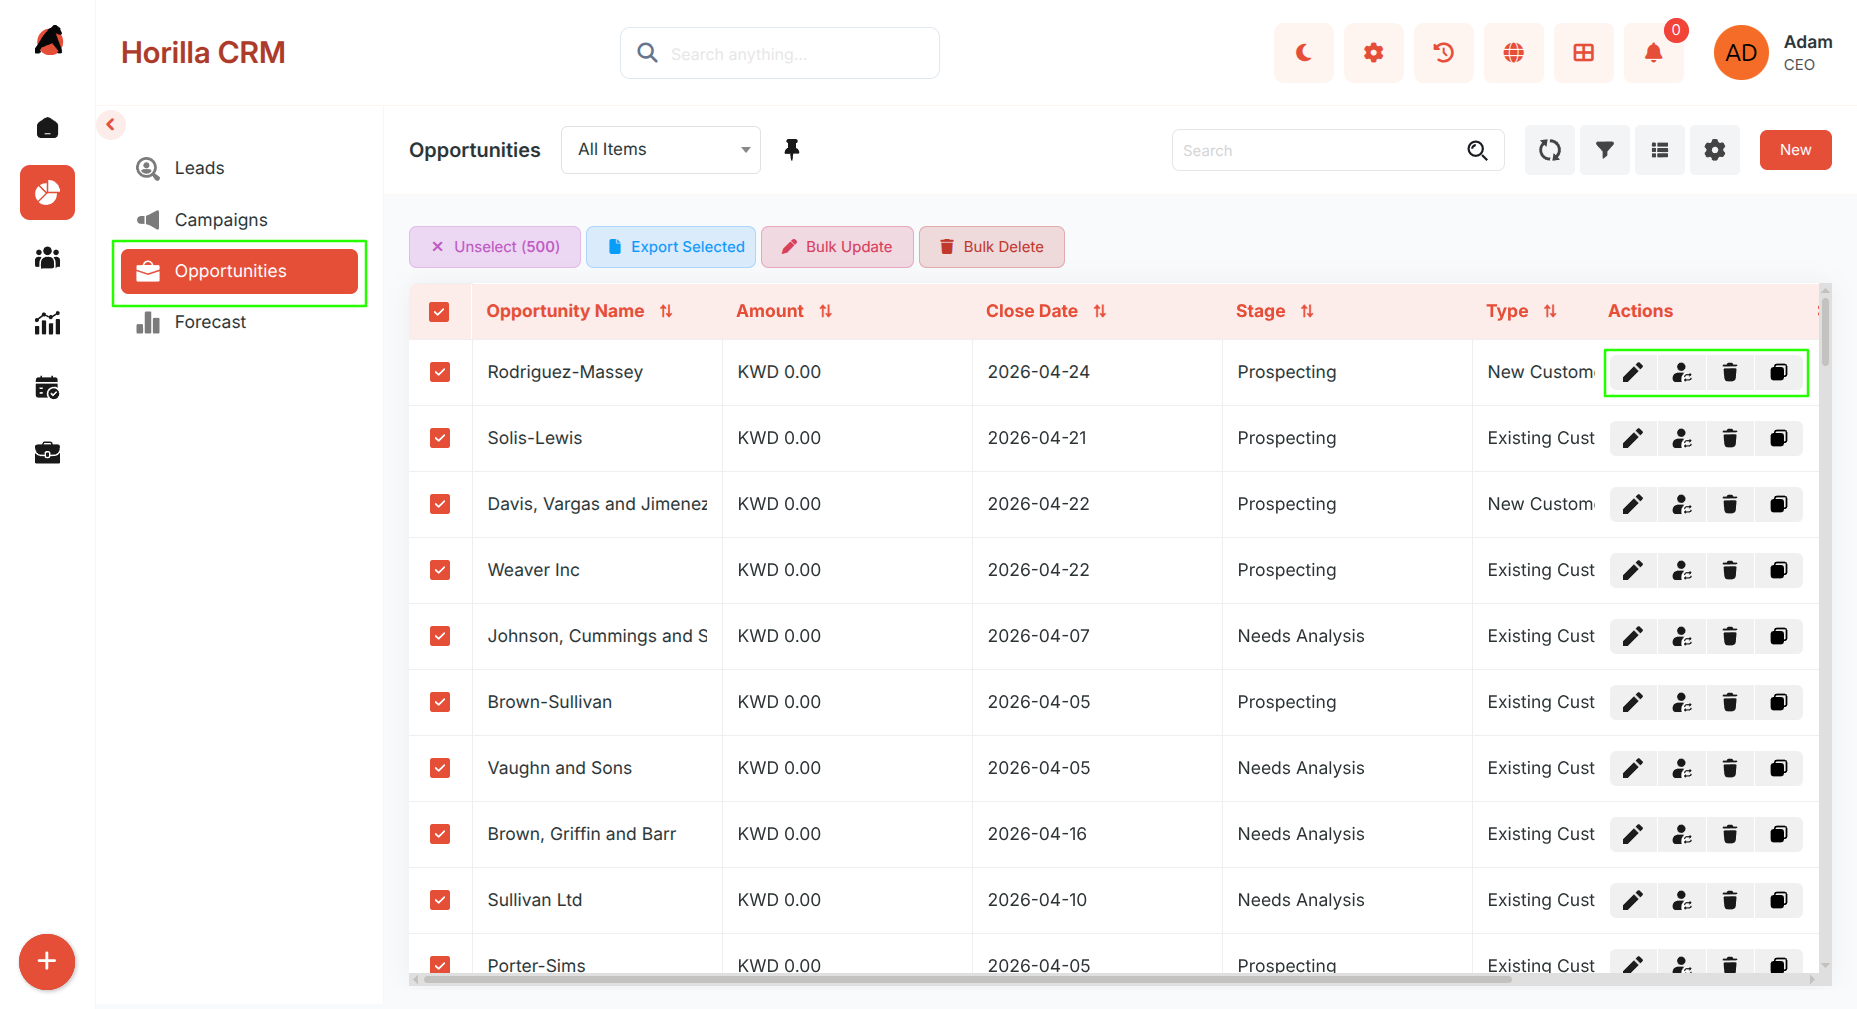
Task: Open the filter funnel
Action: (x=1605, y=150)
